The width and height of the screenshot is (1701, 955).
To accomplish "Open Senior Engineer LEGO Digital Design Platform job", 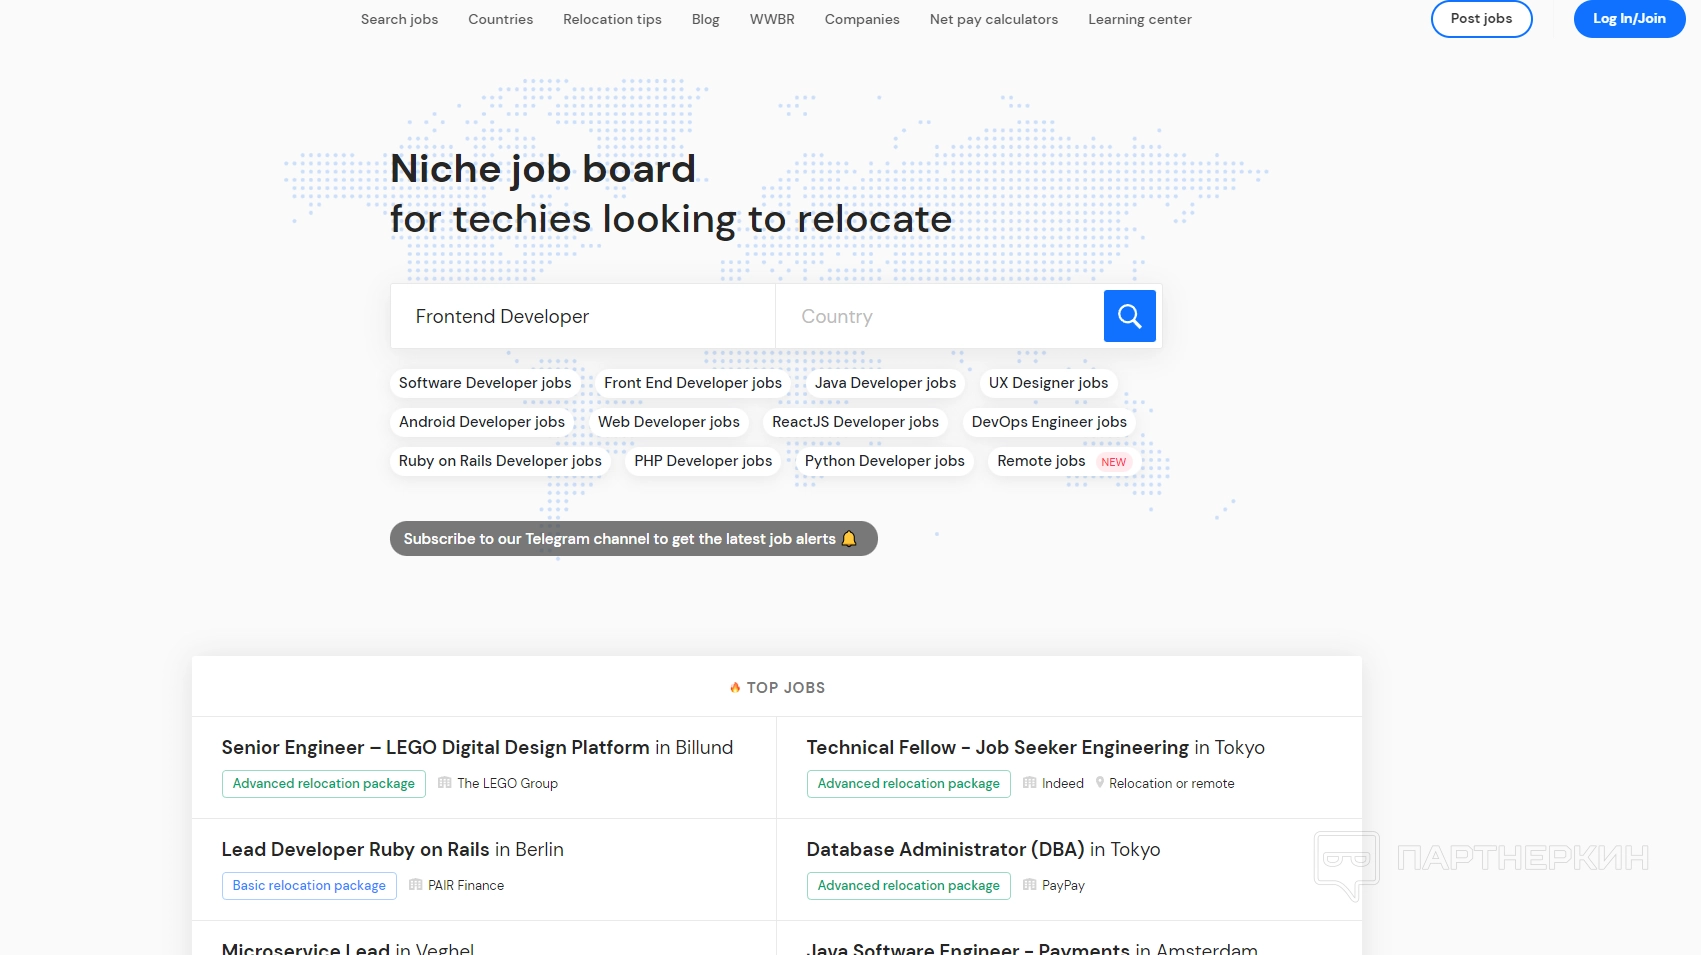I will coord(477,748).
